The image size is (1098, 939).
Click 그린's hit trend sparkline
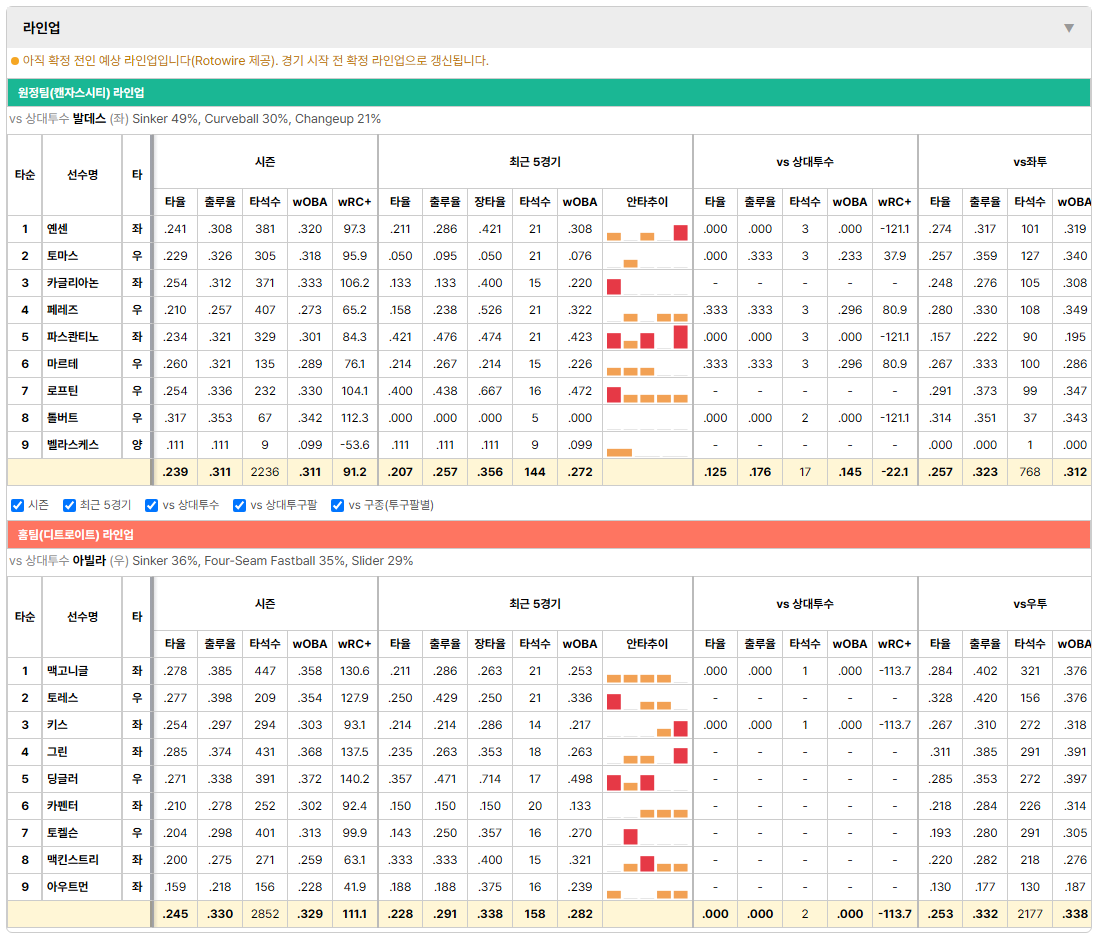pos(647,753)
